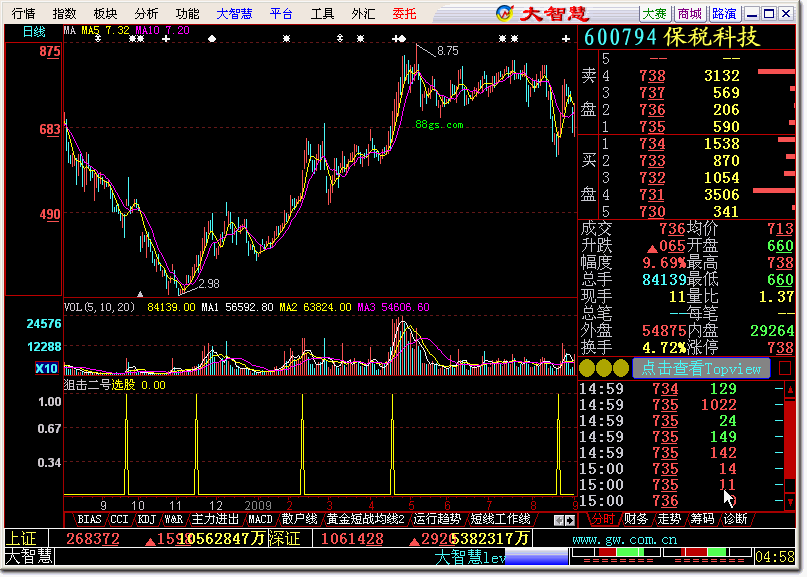Switch to the 主力进出 indicator tab
Viewport: 807px width, 577px height.
(215, 519)
